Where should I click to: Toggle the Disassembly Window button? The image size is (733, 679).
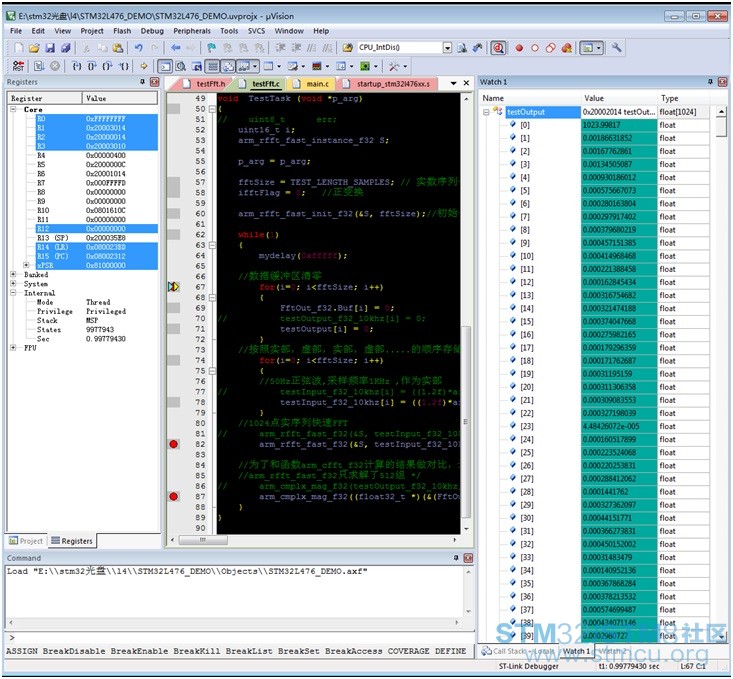(x=180, y=66)
